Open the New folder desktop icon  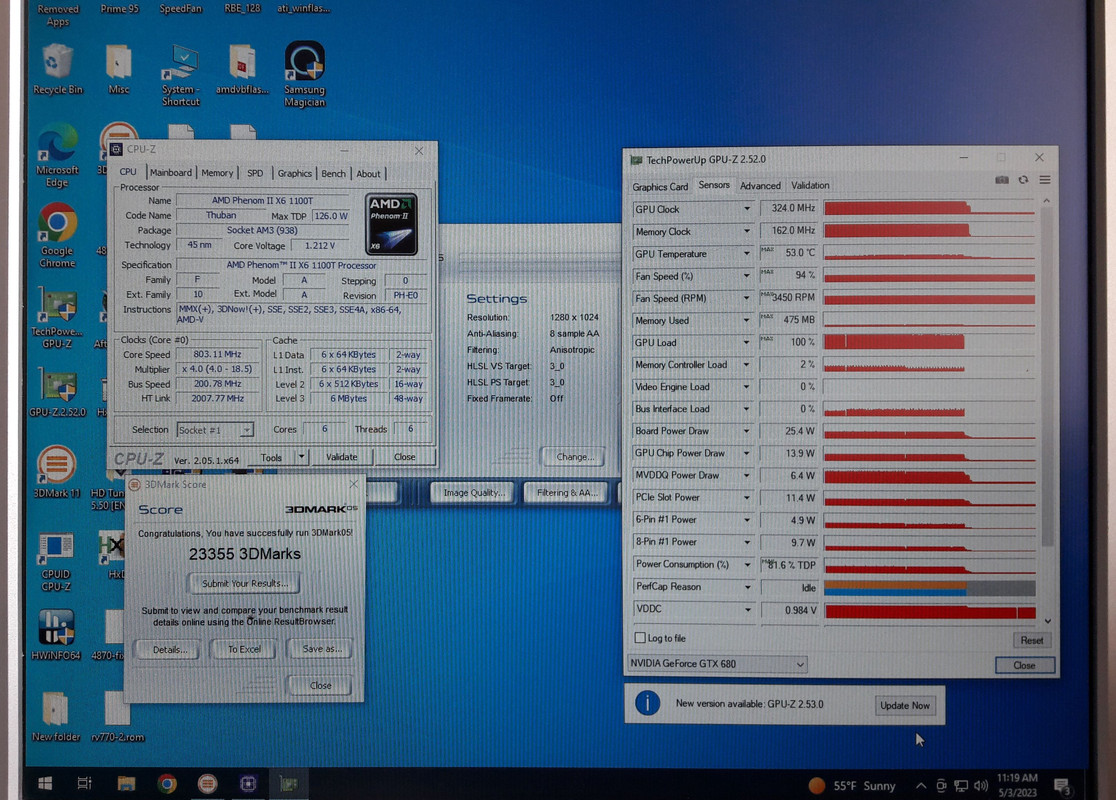coord(56,716)
